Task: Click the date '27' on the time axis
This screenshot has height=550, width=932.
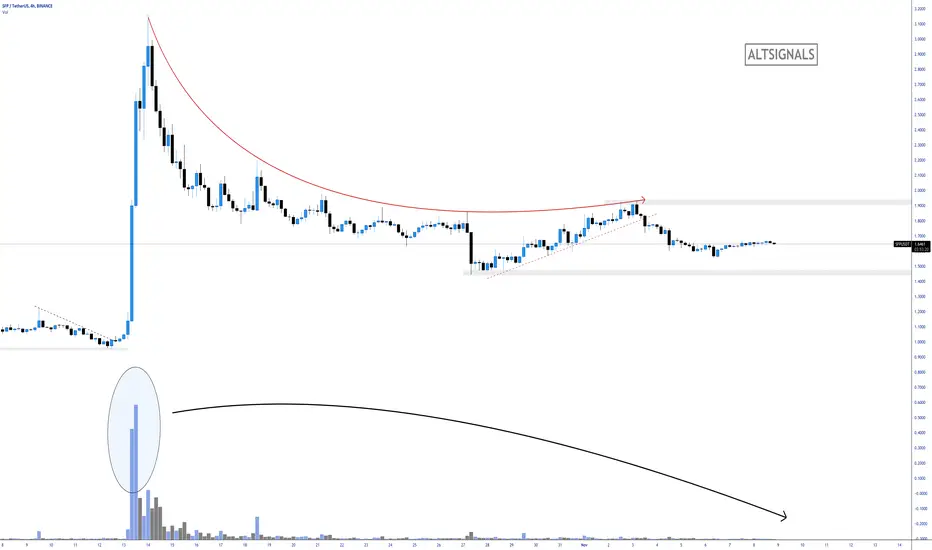Action: pos(463,545)
